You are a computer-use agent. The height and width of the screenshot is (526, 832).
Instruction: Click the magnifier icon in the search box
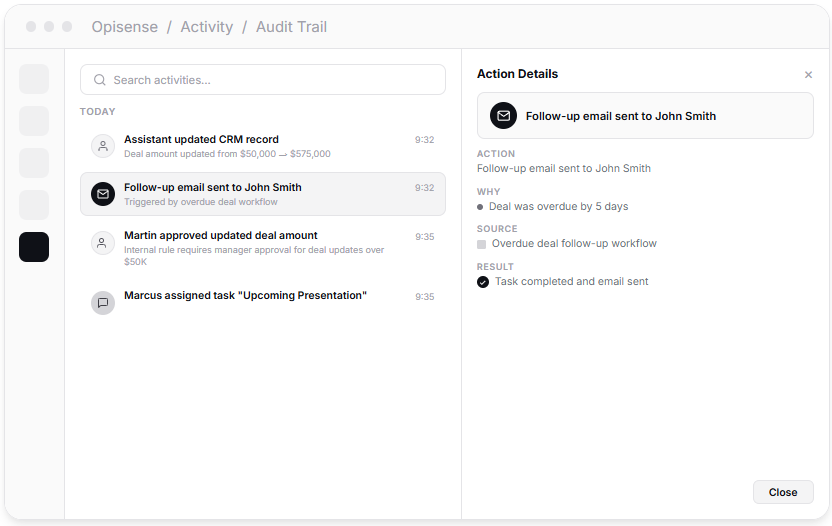[x=100, y=80]
